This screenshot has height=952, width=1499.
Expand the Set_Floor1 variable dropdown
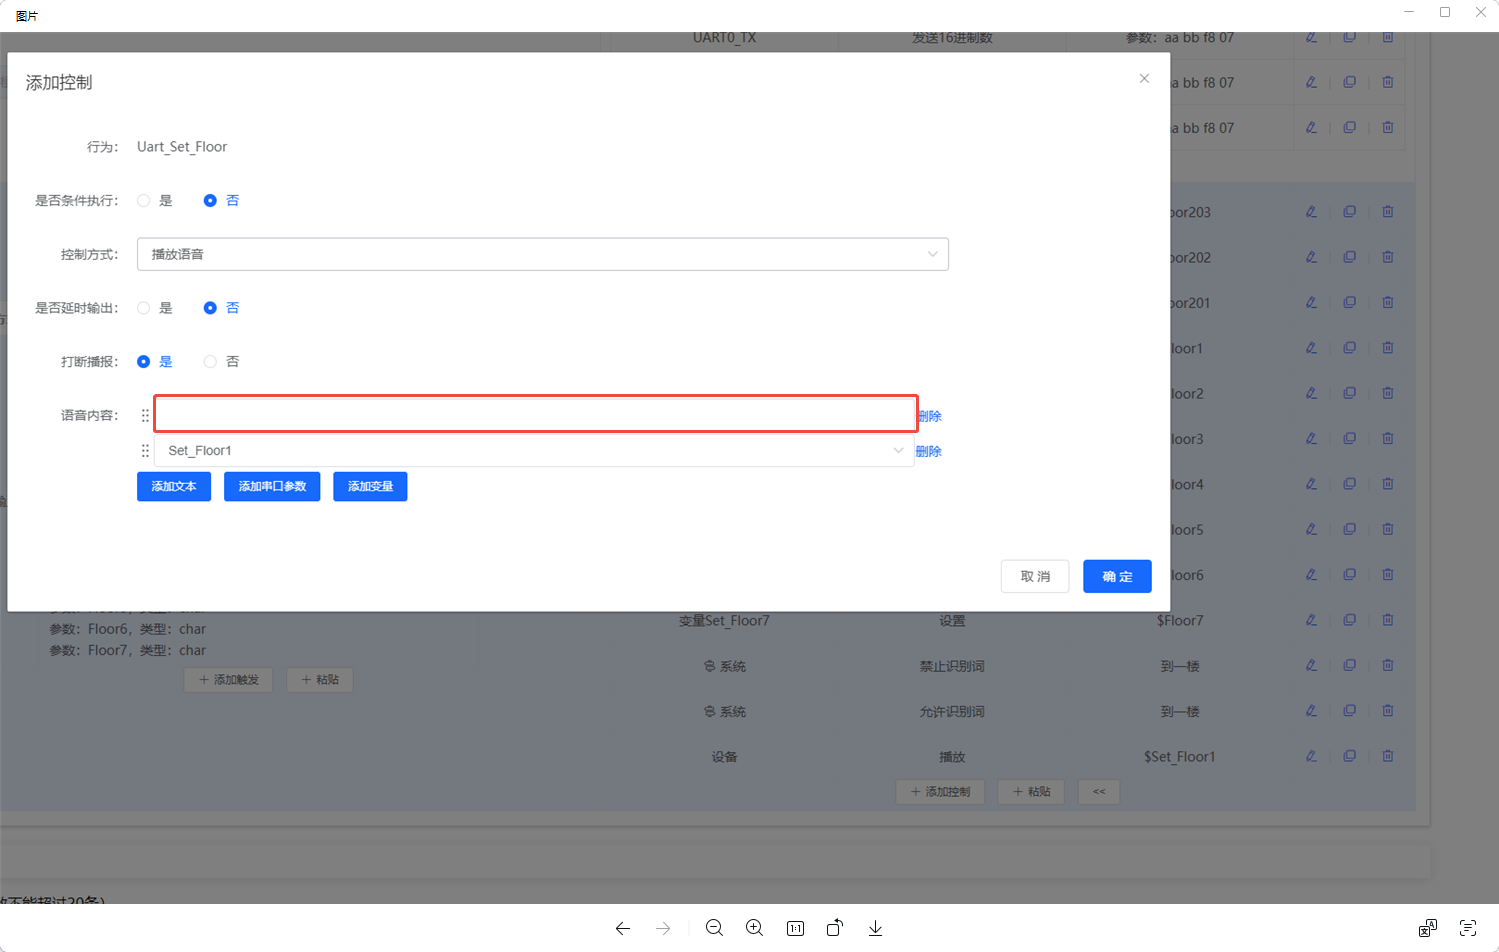[x=534, y=451]
